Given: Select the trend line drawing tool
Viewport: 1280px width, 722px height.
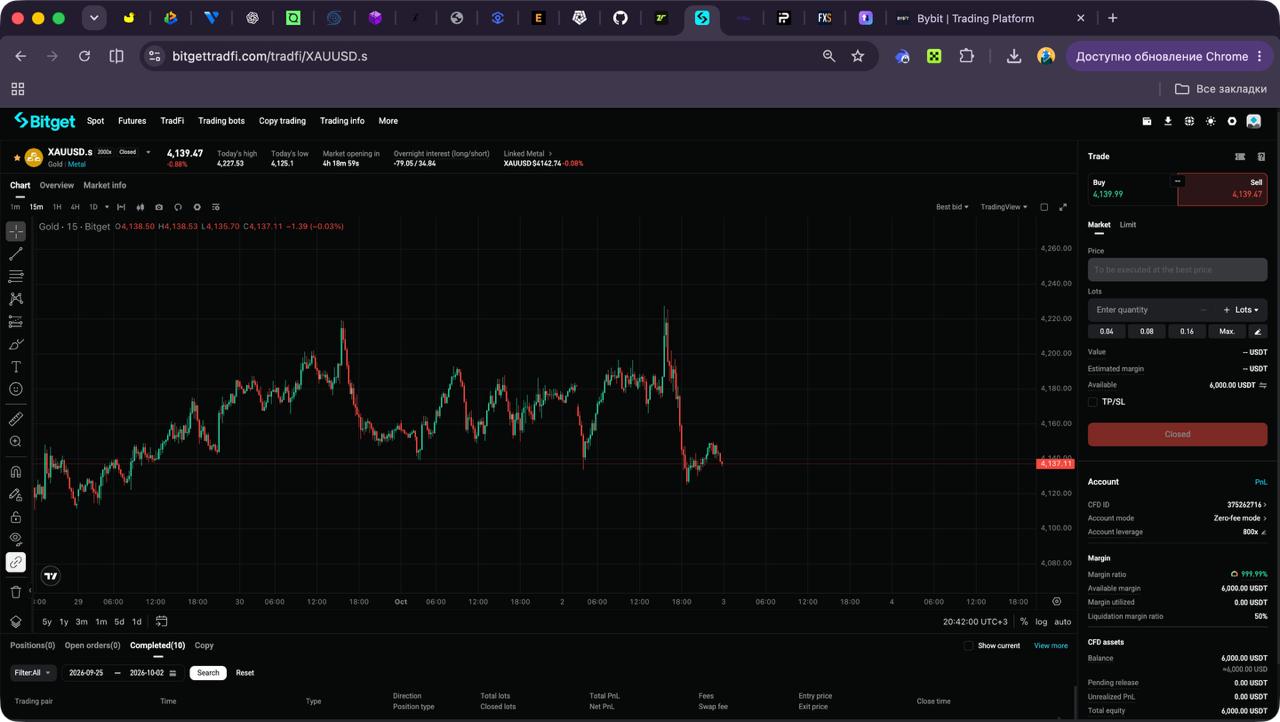Looking at the screenshot, I should pos(16,254).
